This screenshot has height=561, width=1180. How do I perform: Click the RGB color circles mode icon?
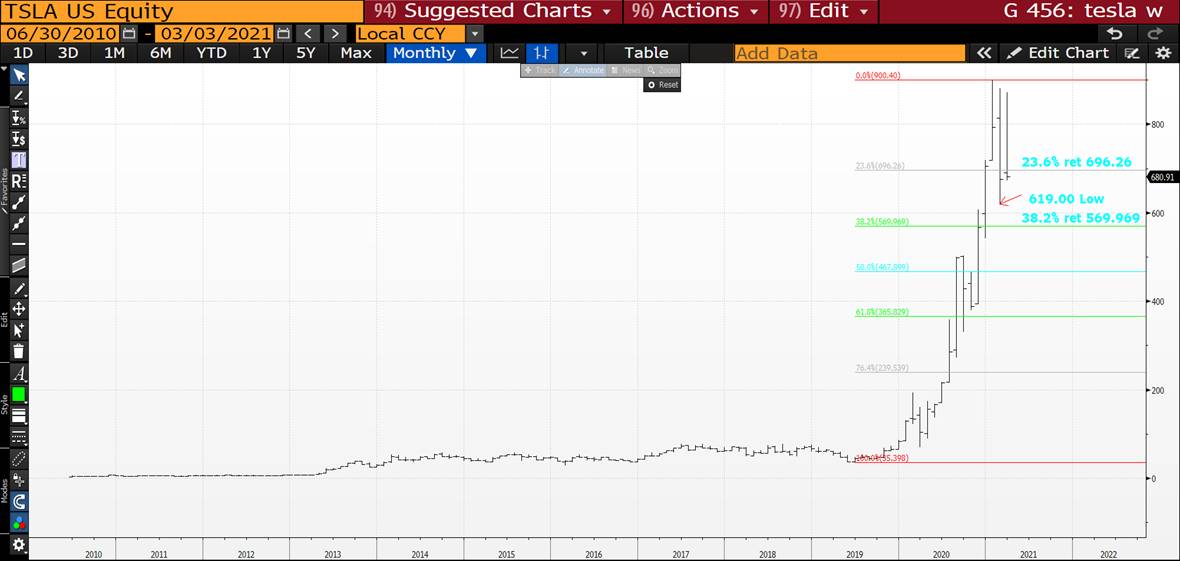(19, 523)
